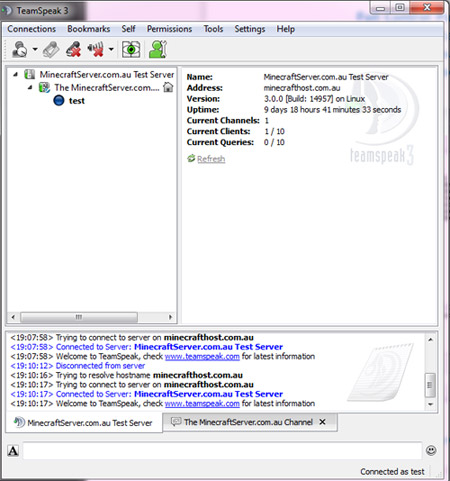Switch to MinecraftServer.com.au Test Server chat tab

pyautogui.click(x=84, y=423)
